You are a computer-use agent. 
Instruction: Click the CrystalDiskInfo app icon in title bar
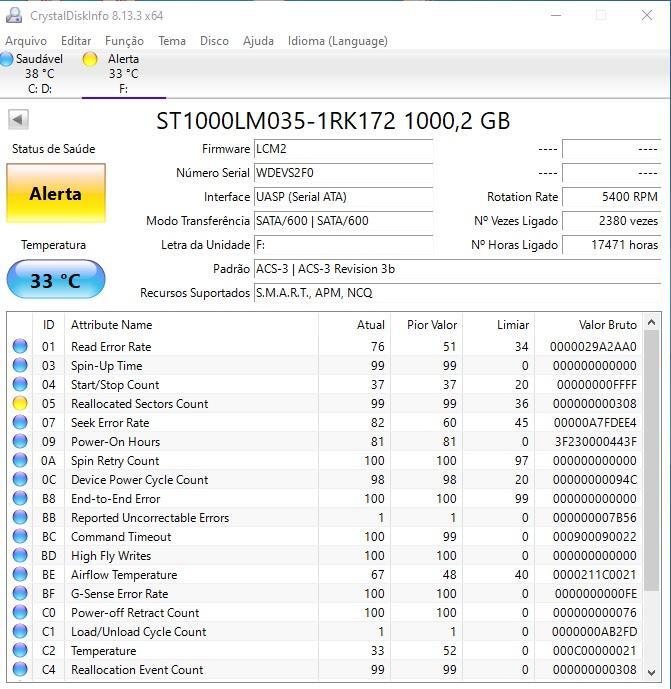14,15
